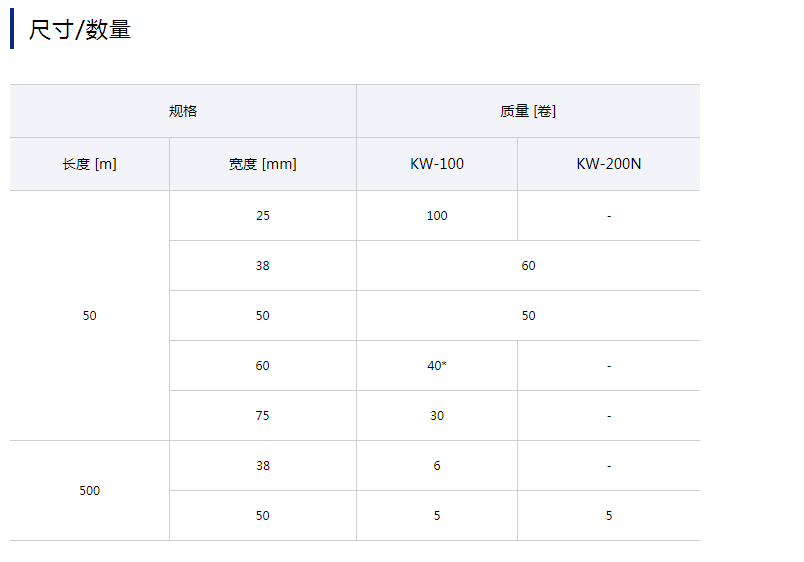Select the 500 length cell
Screen dimensions: 804x562
pos(90,490)
